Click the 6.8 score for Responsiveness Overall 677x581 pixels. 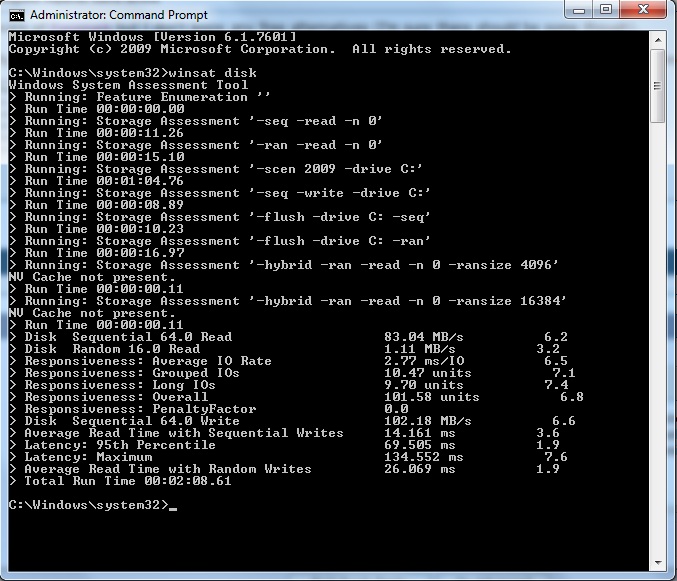pos(572,397)
